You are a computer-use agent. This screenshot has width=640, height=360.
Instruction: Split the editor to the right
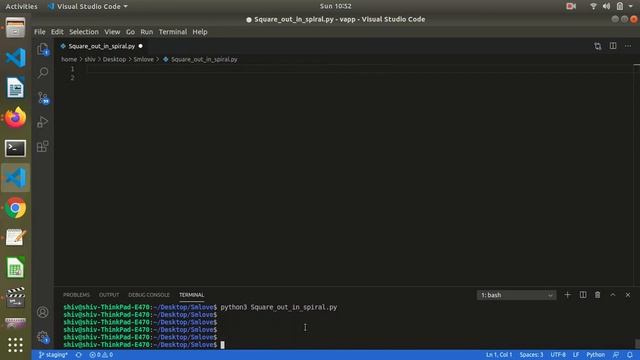click(x=613, y=46)
